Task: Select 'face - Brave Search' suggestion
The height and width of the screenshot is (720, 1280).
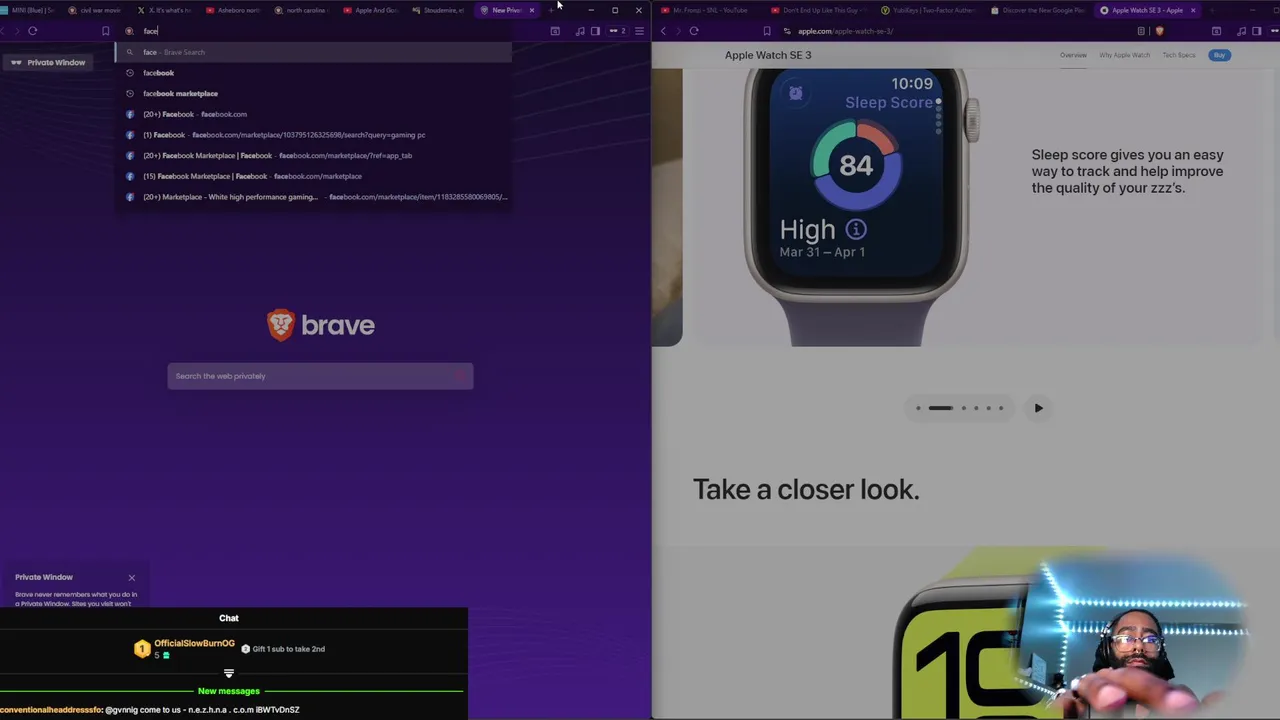Action: click(313, 52)
